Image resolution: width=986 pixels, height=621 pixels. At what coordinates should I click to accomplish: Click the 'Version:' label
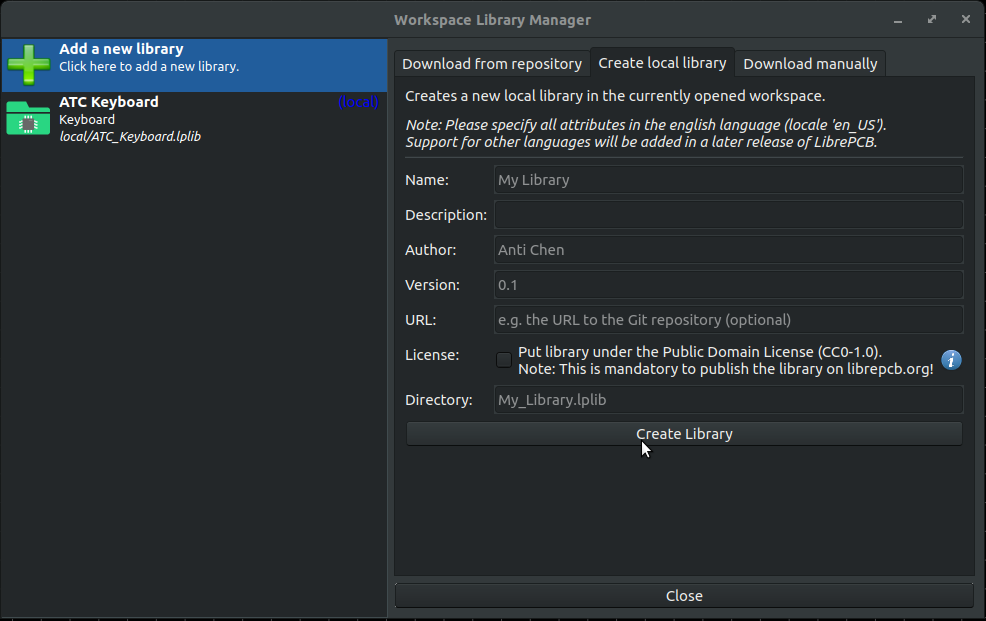click(433, 285)
